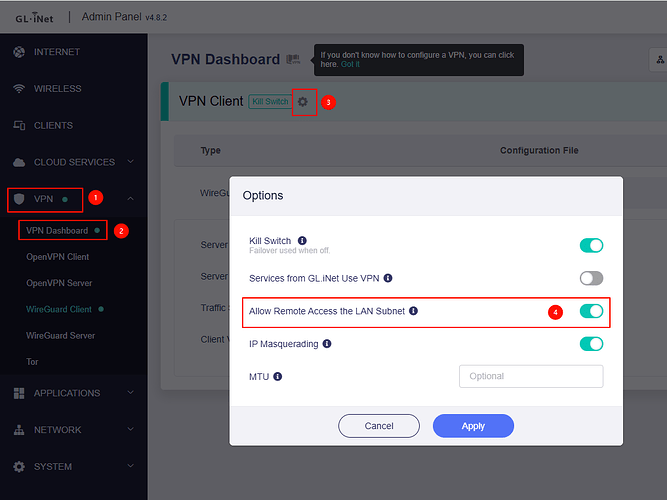Click the info icon beside IP Masquerading
This screenshot has width=667, height=500.
328,344
